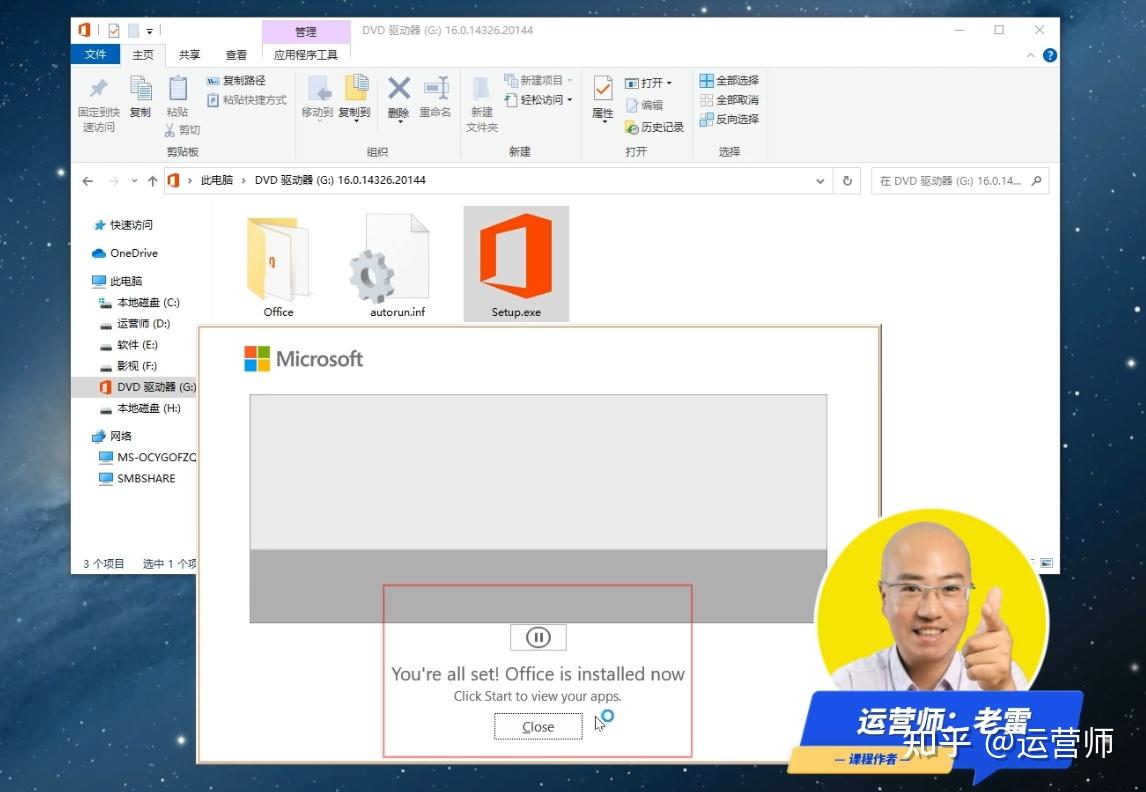Select SMBSHARE network computer

pyautogui.click(x=137, y=479)
